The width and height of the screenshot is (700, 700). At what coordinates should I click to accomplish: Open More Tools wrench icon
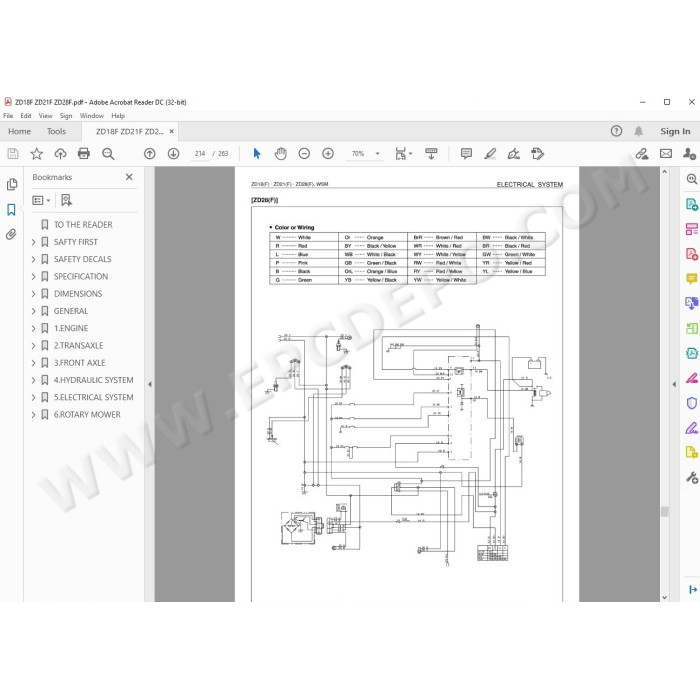692,478
